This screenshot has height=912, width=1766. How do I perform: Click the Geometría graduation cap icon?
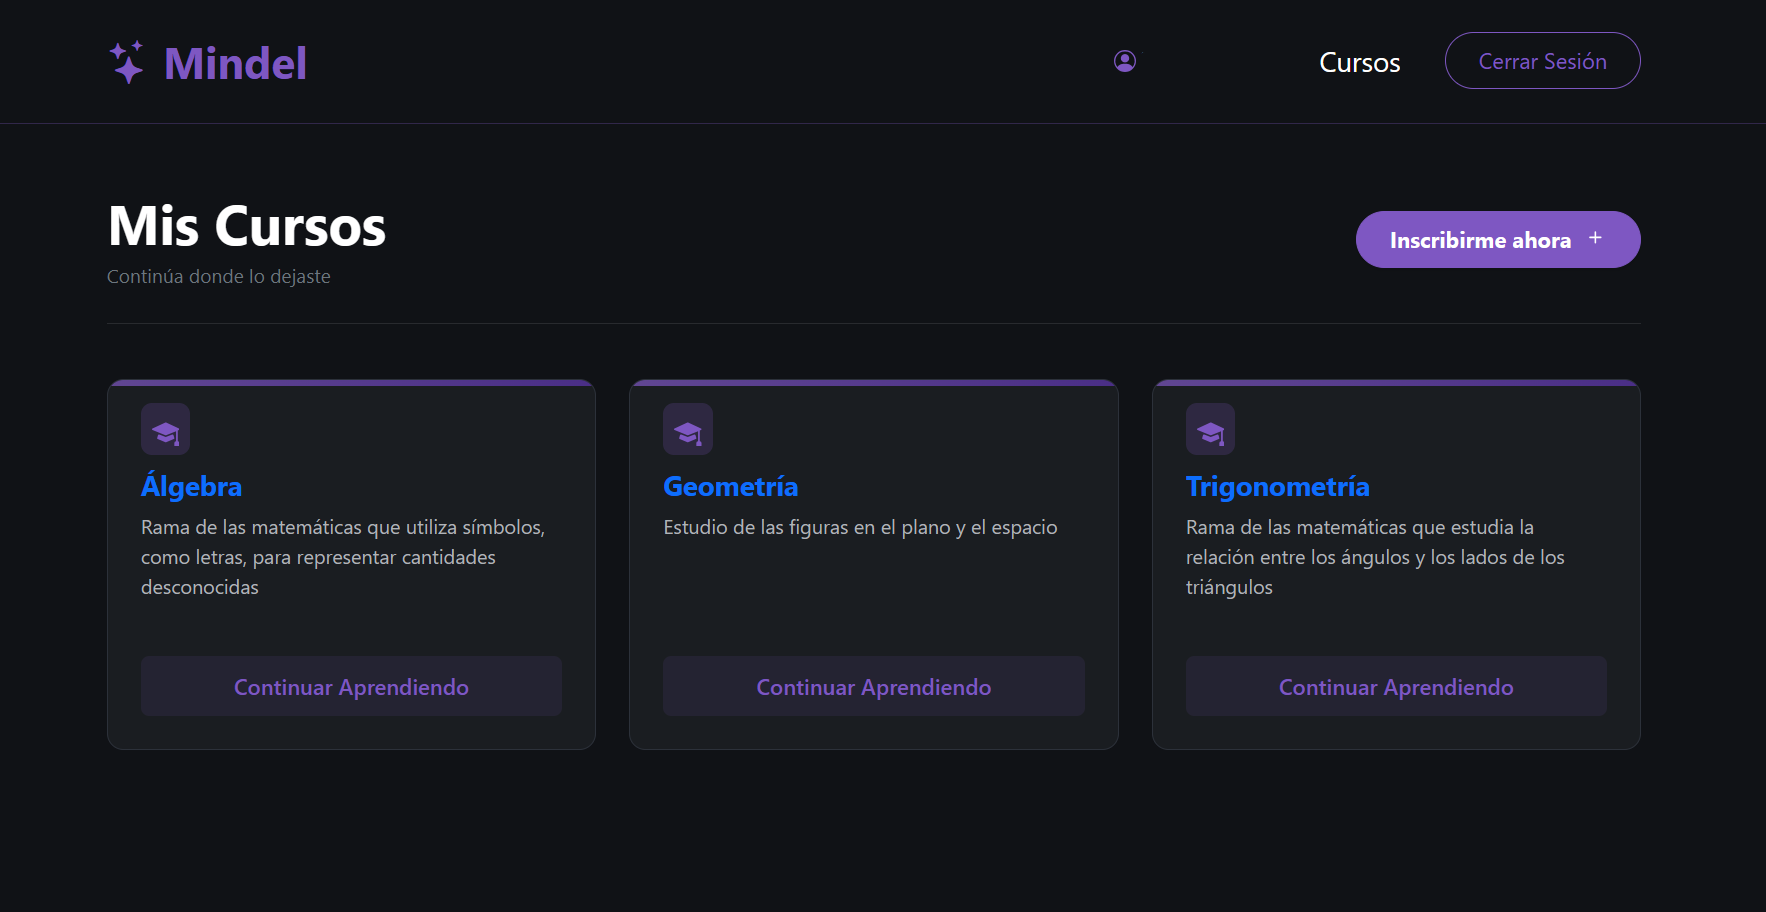pyautogui.click(x=688, y=430)
